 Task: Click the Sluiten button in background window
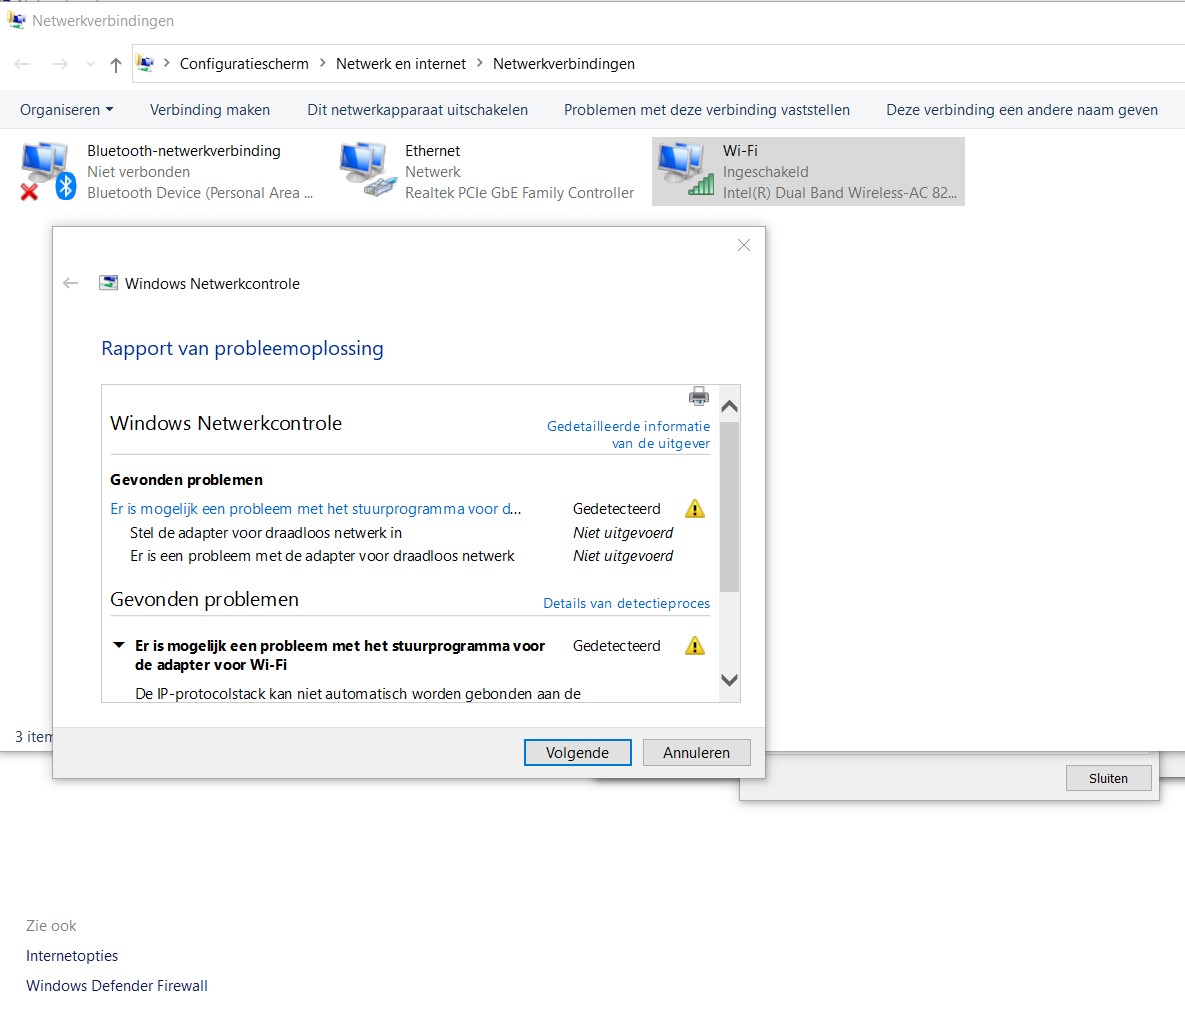pos(1109,778)
